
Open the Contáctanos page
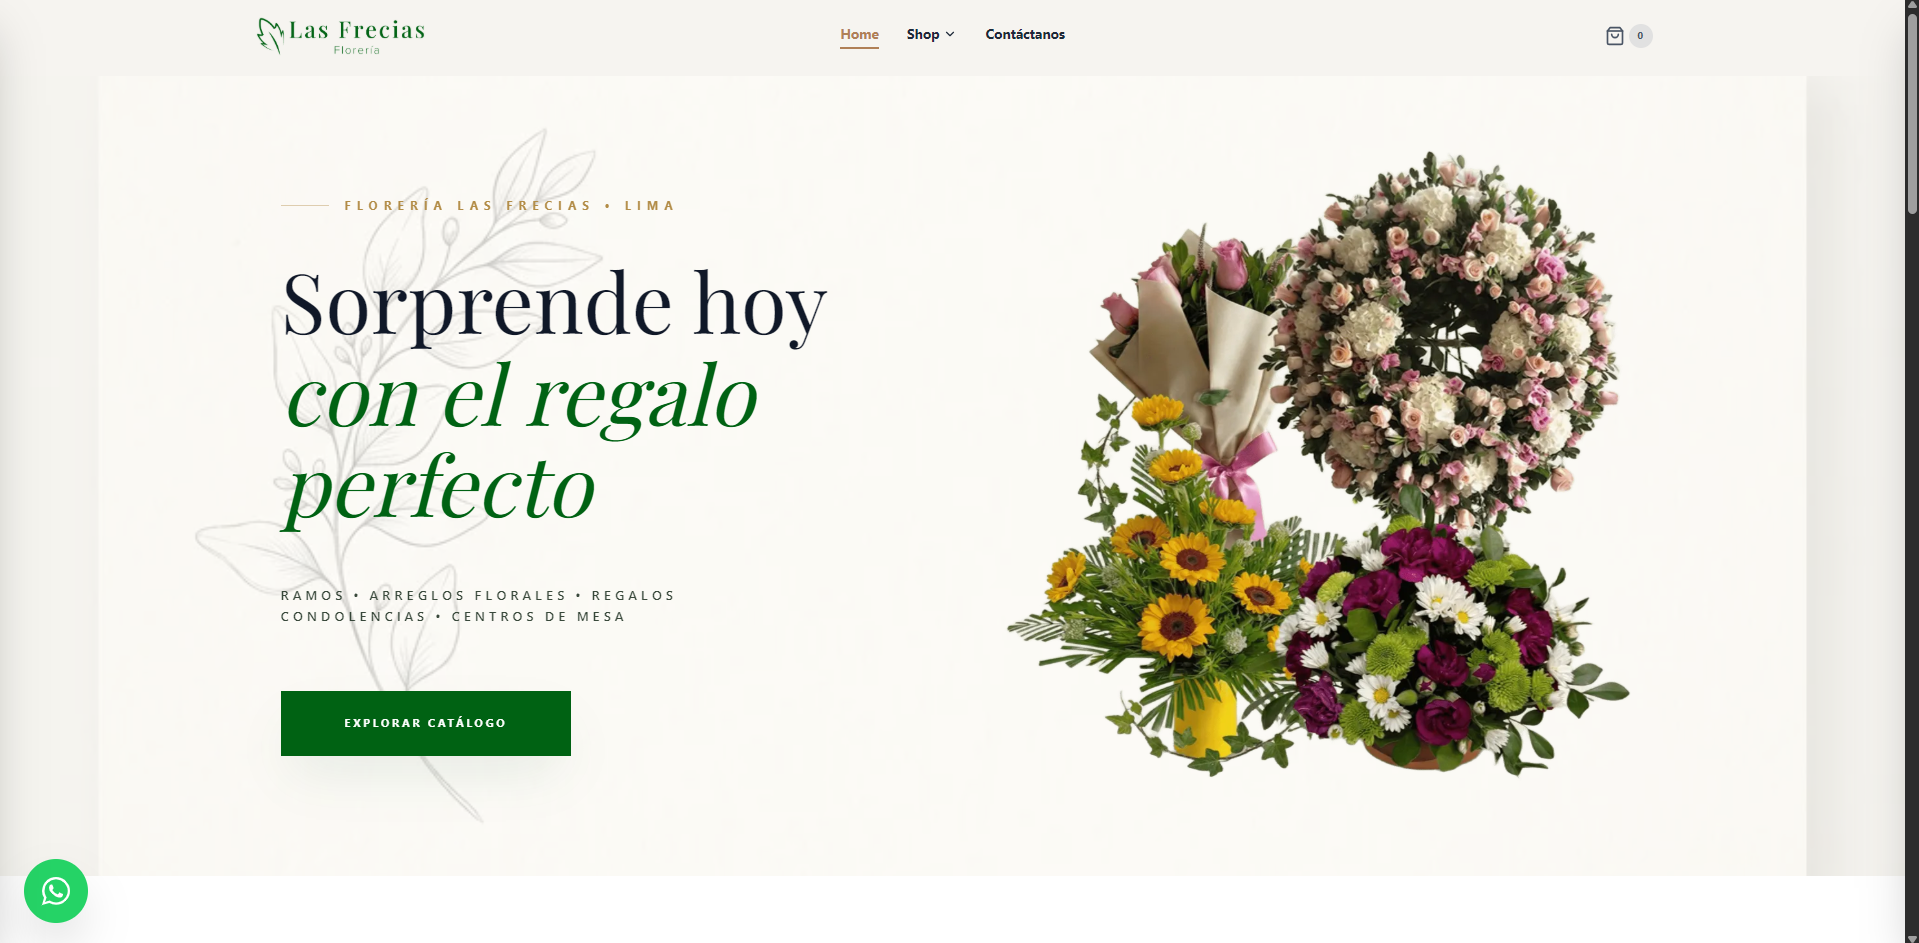click(1025, 34)
